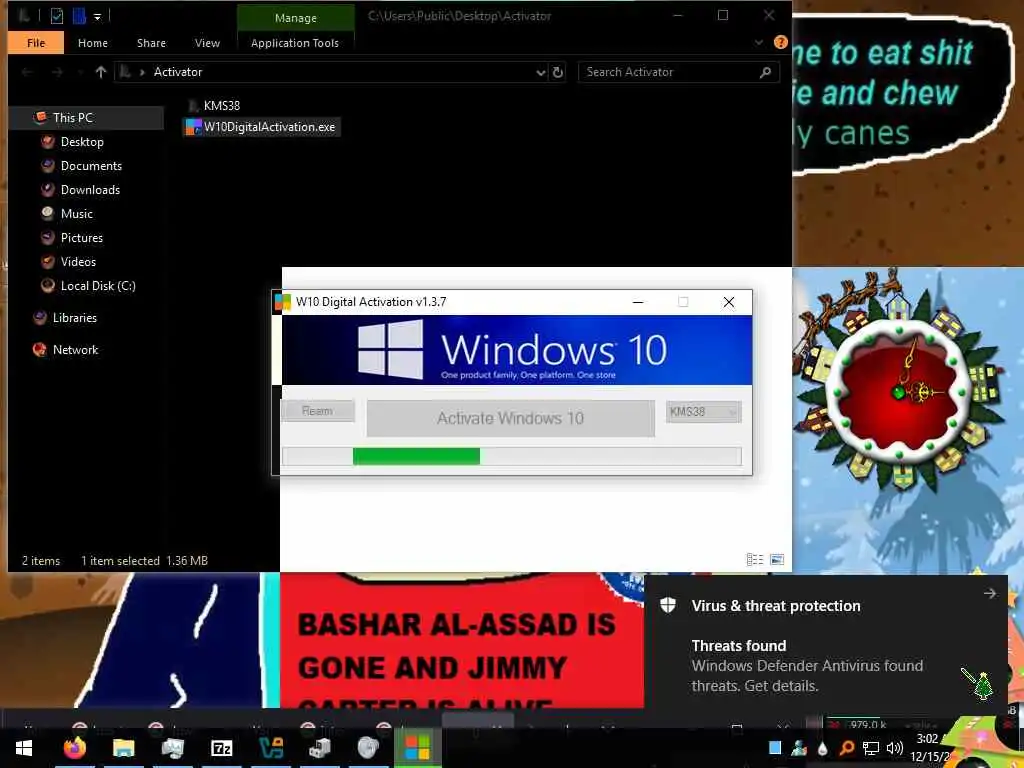Select Network in navigation pane
Screen dimensions: 1024x768
pyautogui.click(x=75, y=350)
